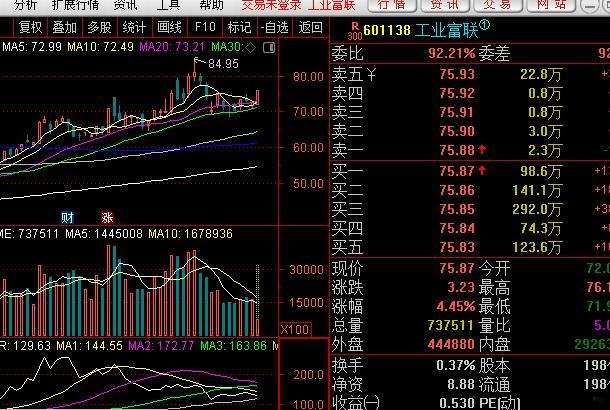Viewport: 610px width, 410px height.
Task: Click volume MA10: 1678936 label
Action: tap(191, 234)
